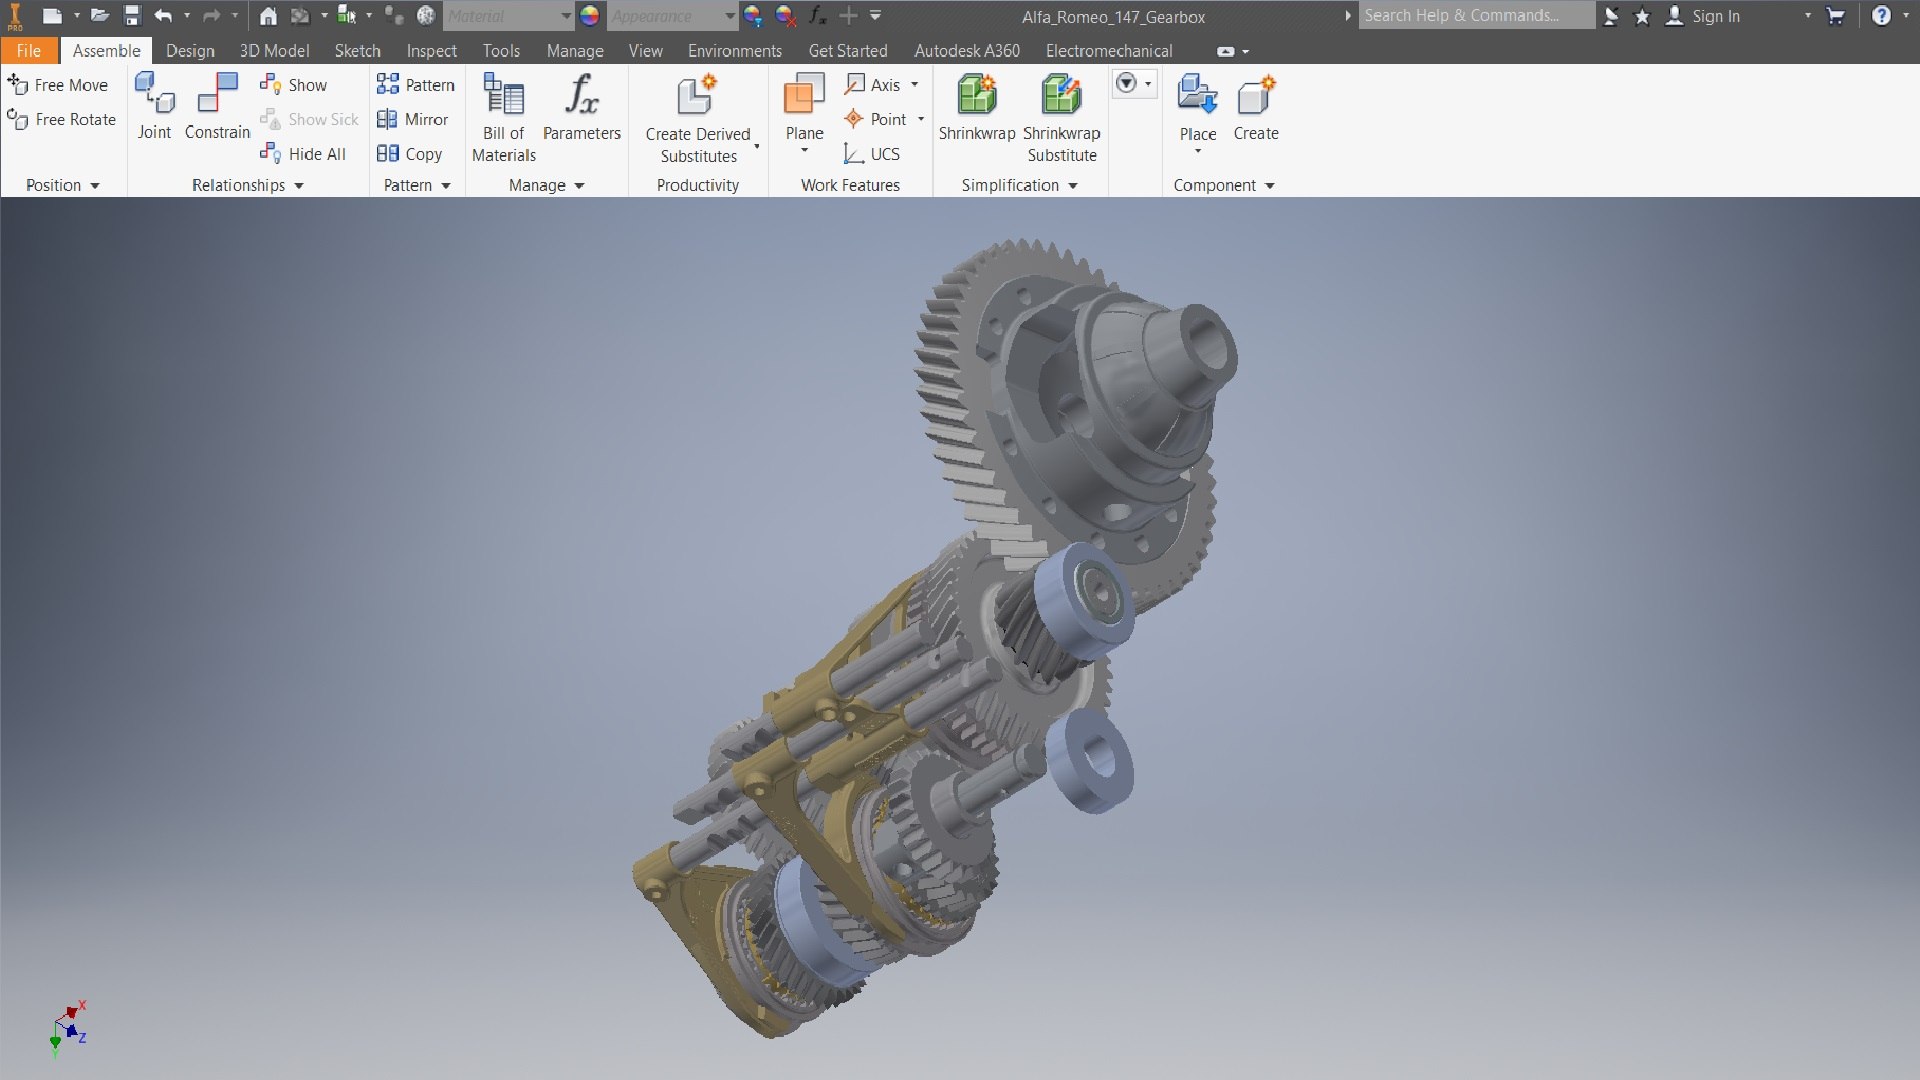Click Show relationships
The image size is (1920, 1080).
coord(294,85)
